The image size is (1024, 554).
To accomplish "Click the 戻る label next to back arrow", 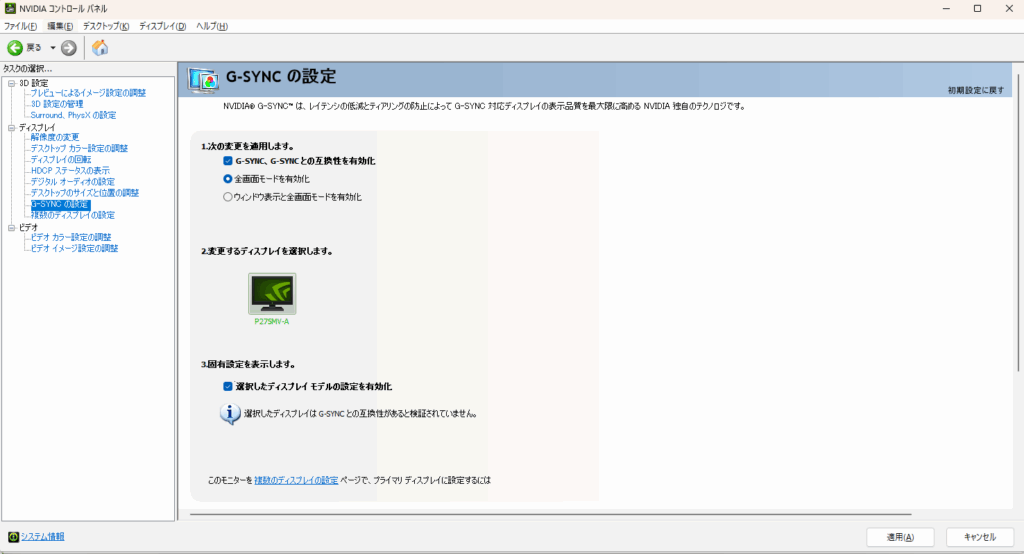I will tap(34, 48).
